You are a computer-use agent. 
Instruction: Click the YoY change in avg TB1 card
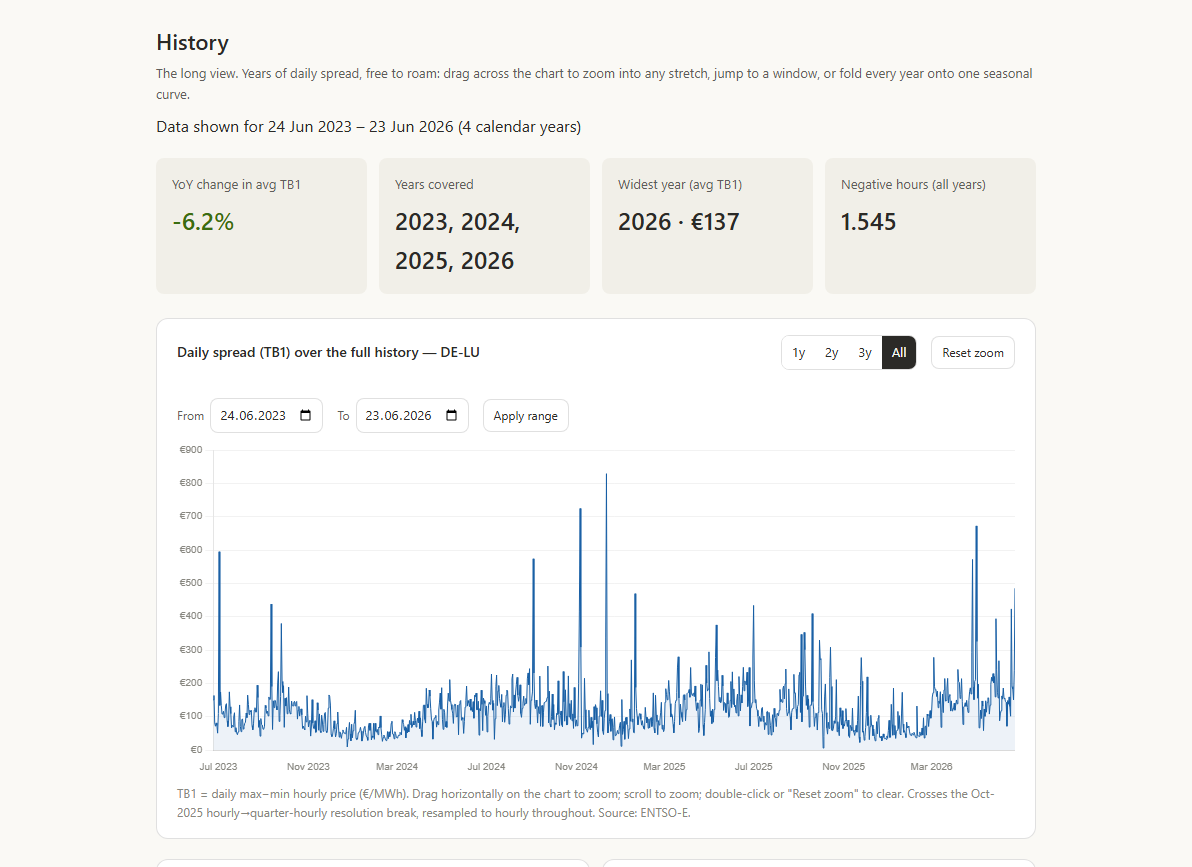[262, 226]
